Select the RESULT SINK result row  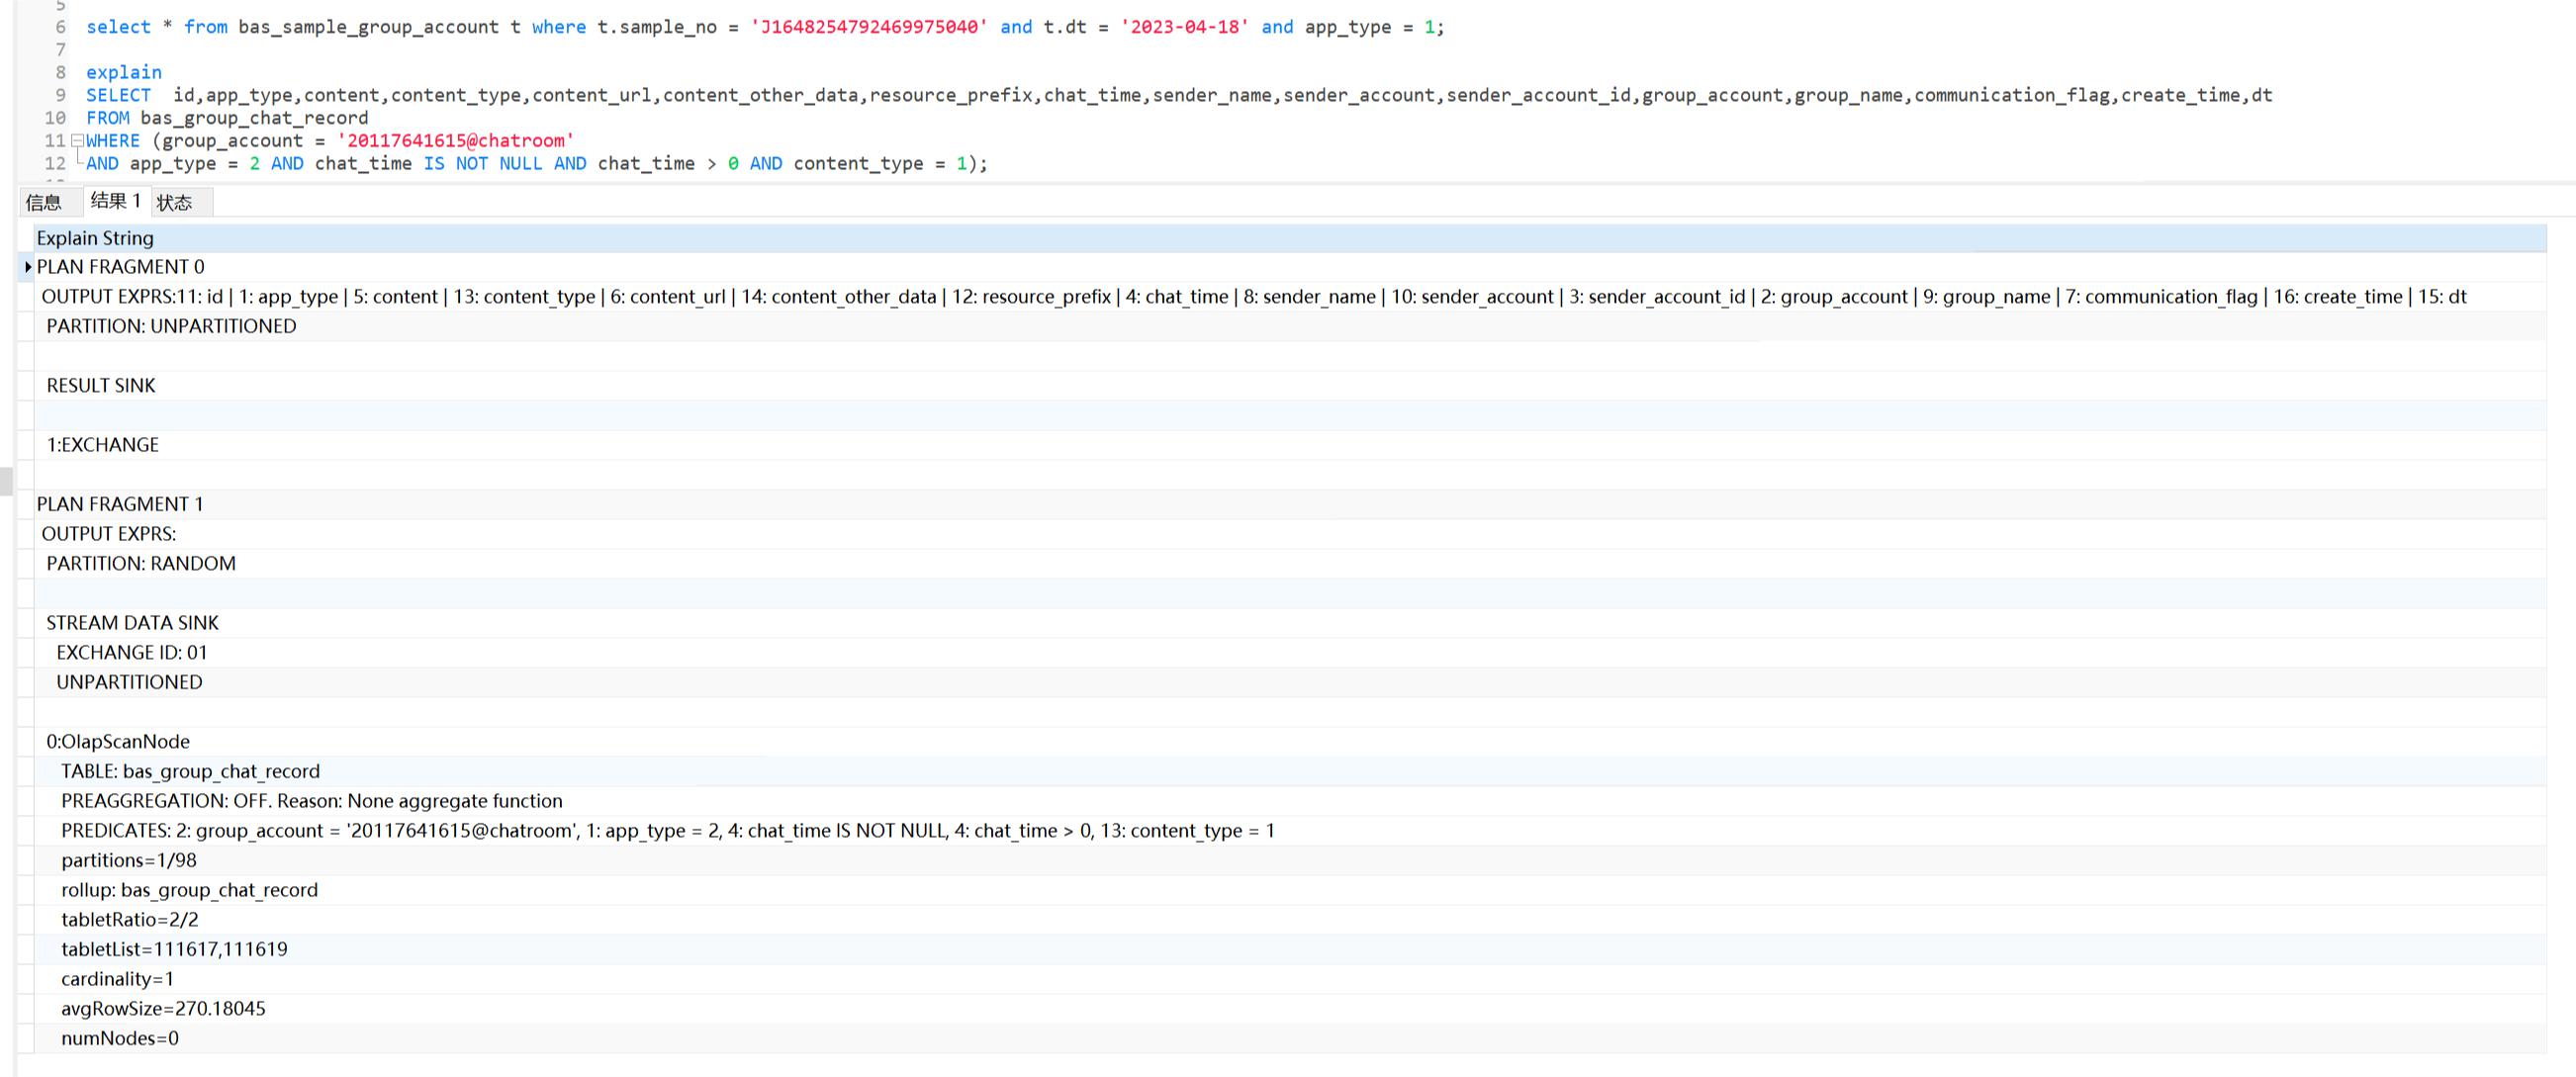click(x=101, y=386)
